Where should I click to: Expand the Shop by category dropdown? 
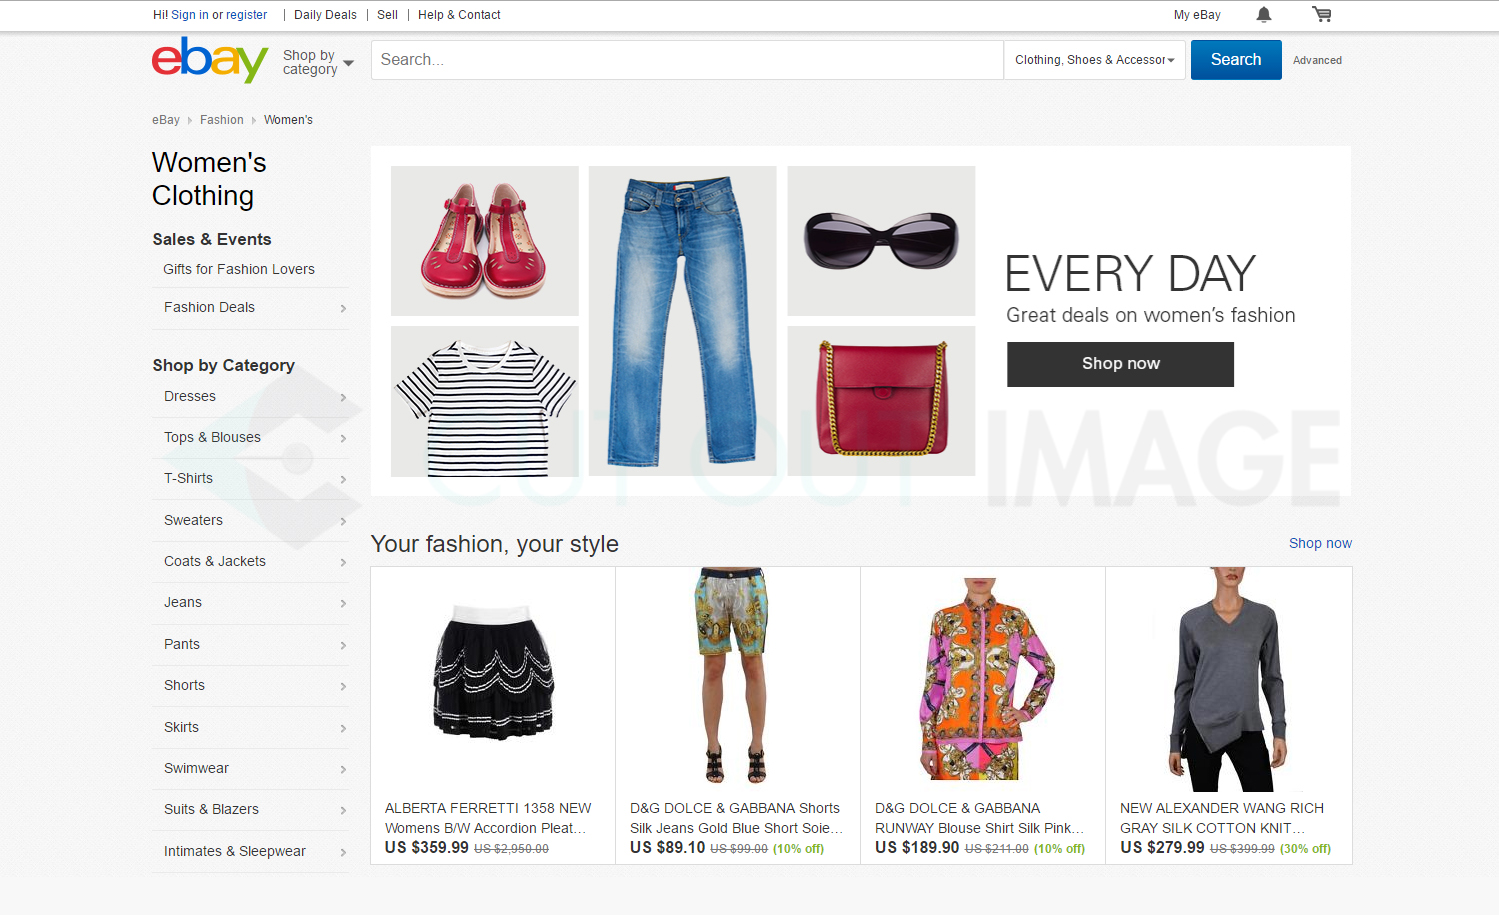pos(318,62)
